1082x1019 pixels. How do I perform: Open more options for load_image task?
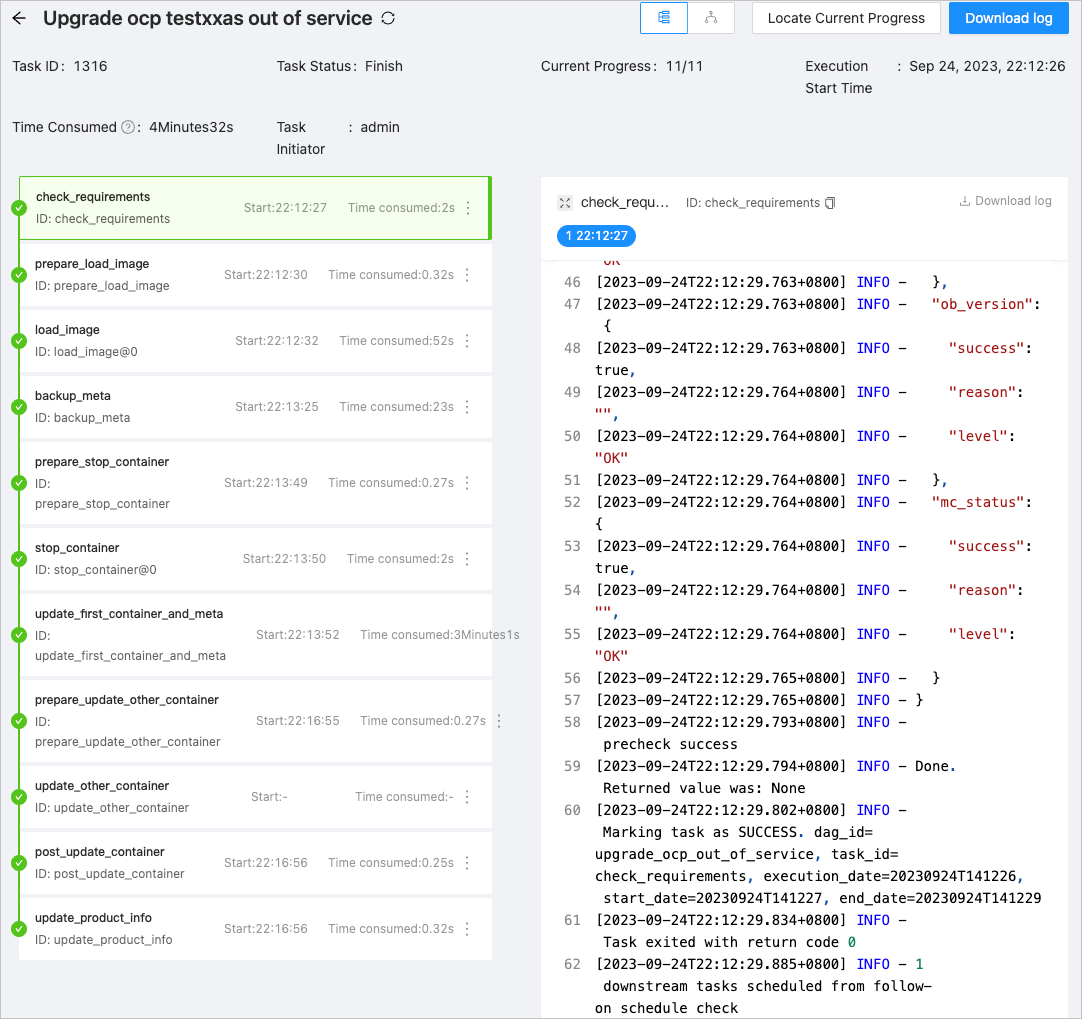pos(467,341)
